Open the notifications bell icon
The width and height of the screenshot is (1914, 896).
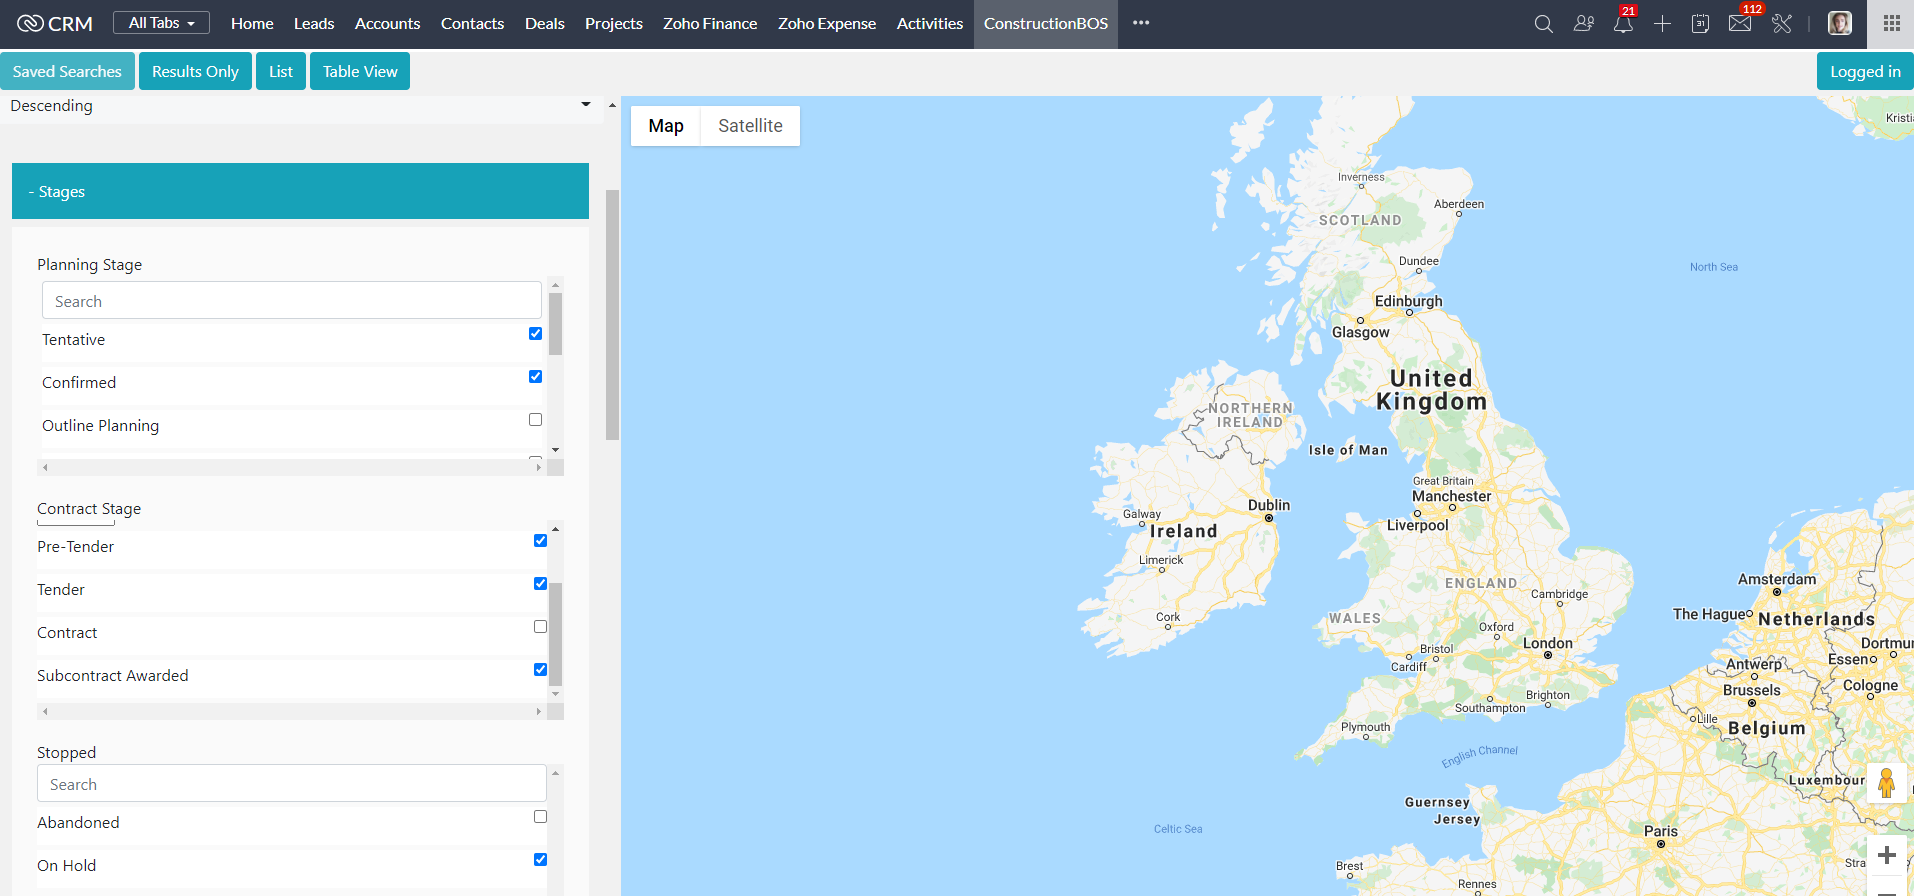(x=1623, y=23)
